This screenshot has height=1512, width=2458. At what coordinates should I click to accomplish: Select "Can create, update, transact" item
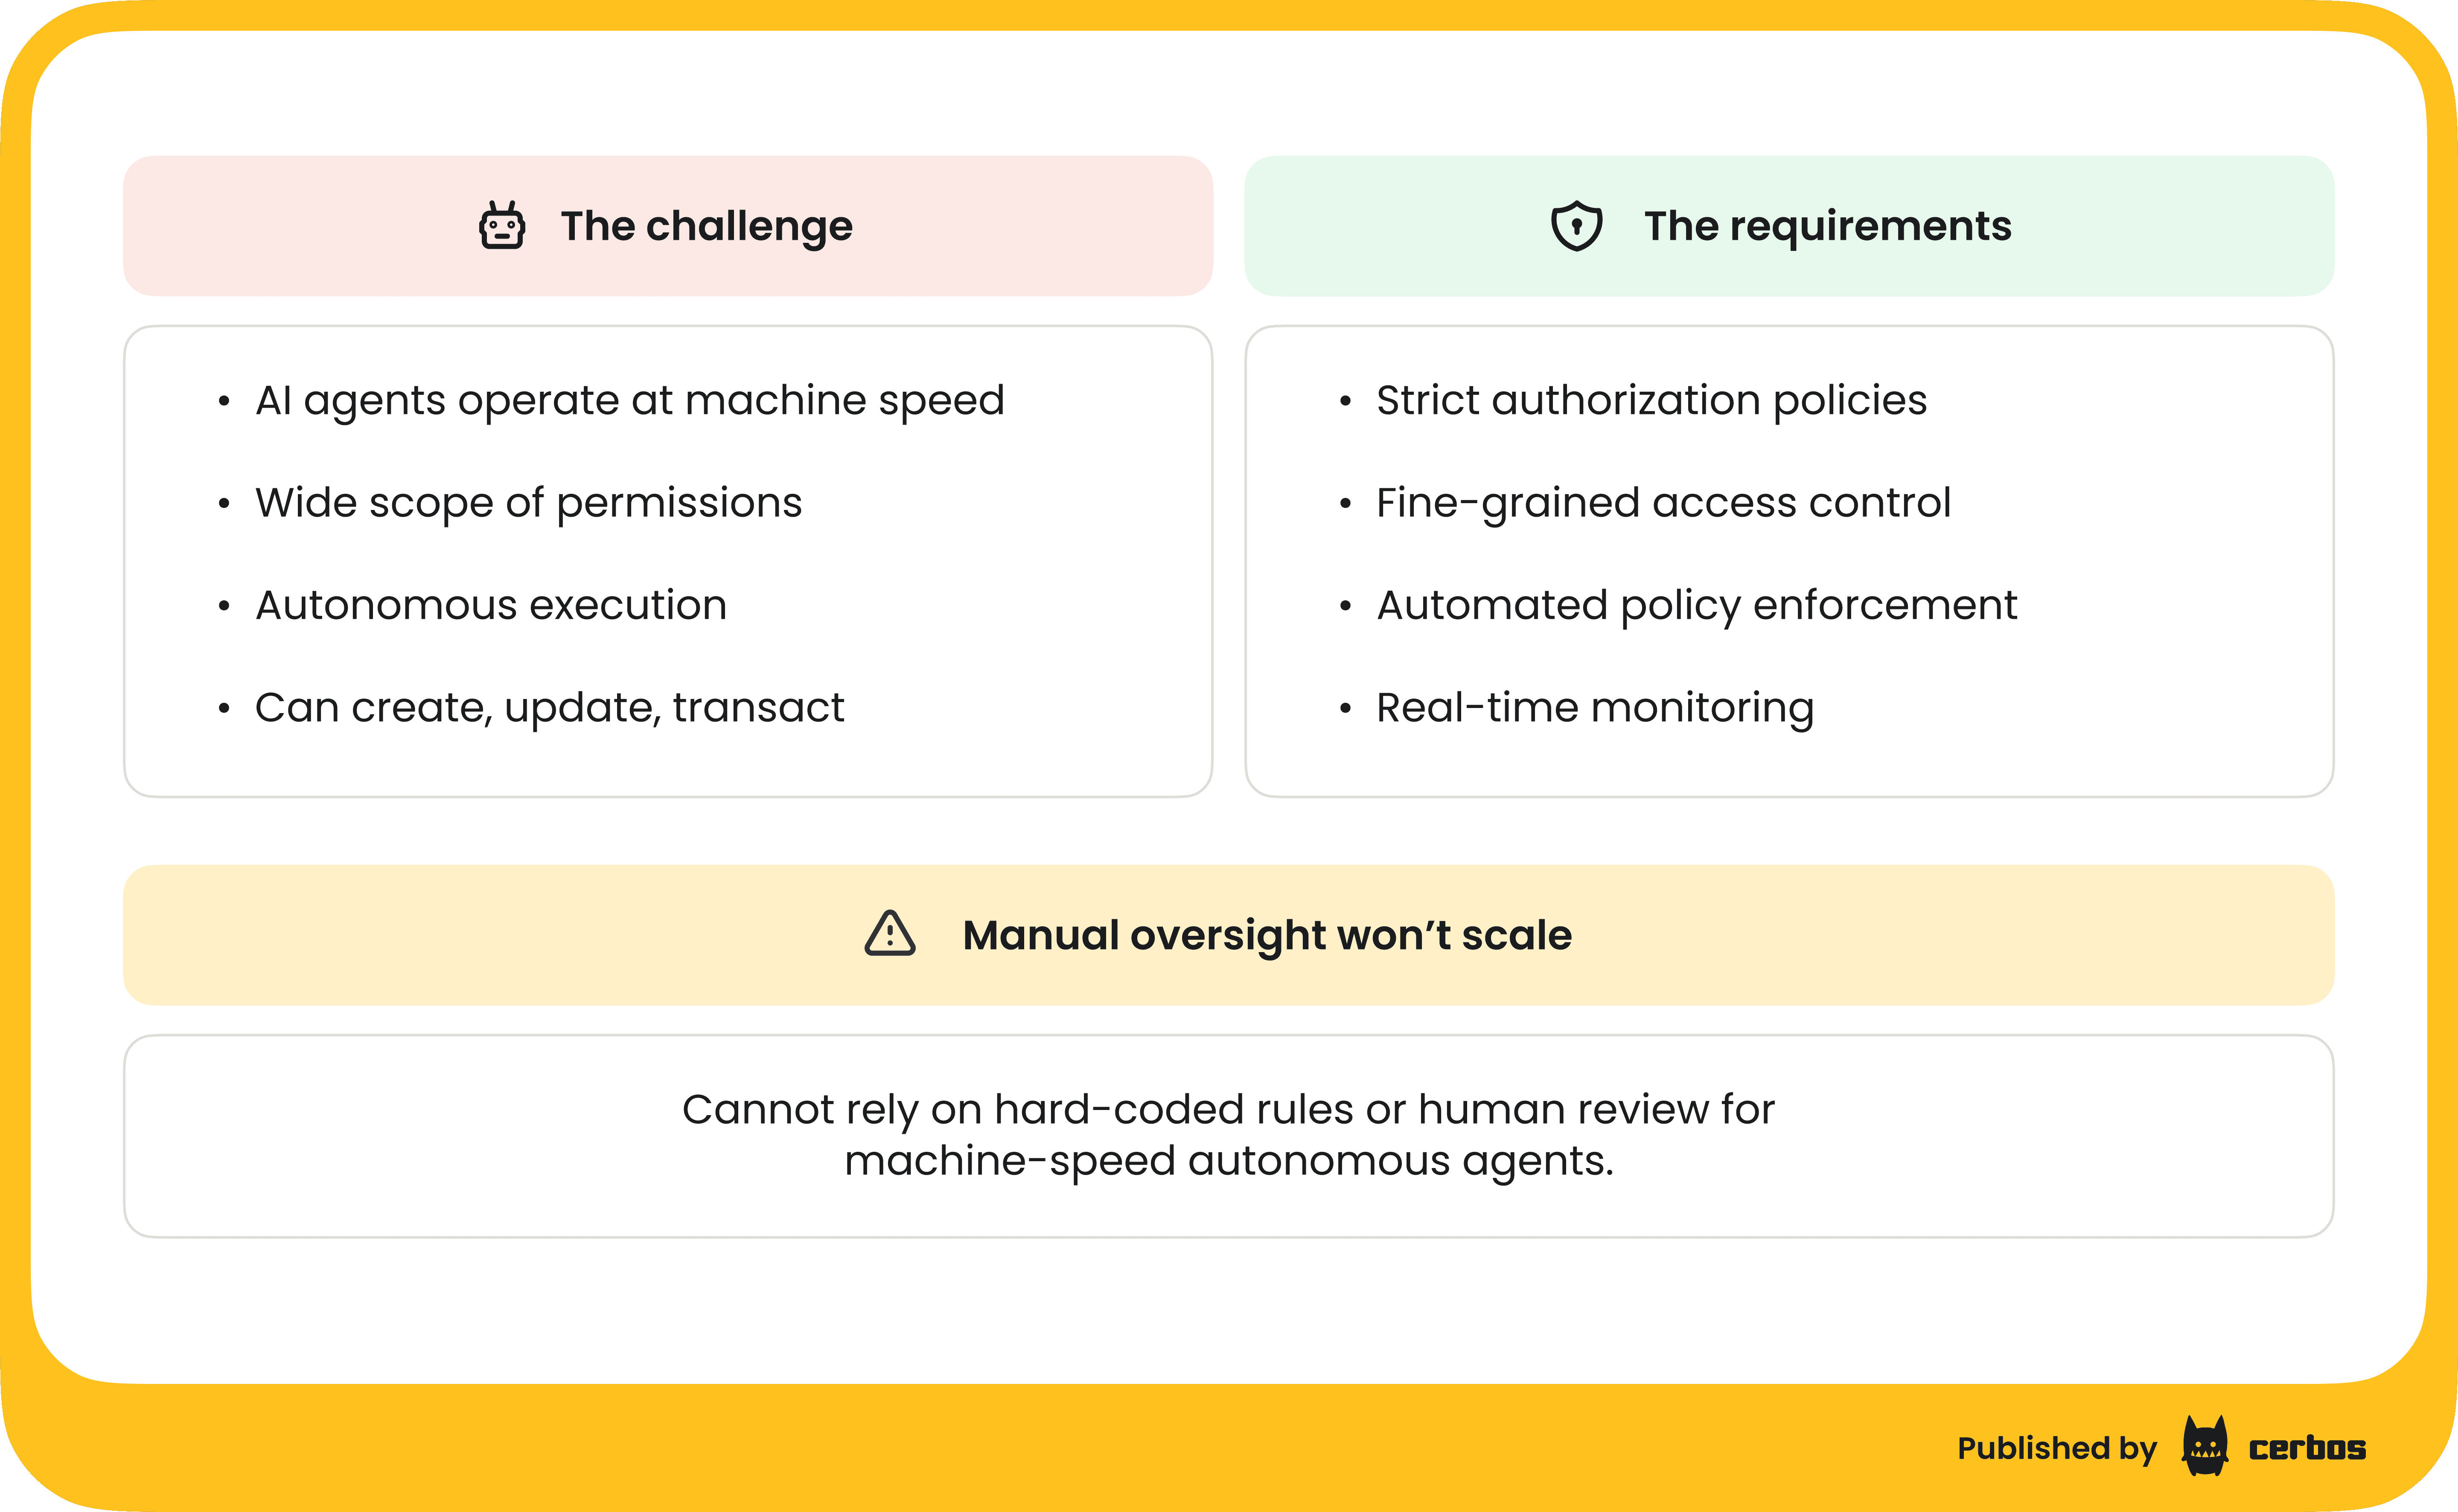(x=549, y=707)
